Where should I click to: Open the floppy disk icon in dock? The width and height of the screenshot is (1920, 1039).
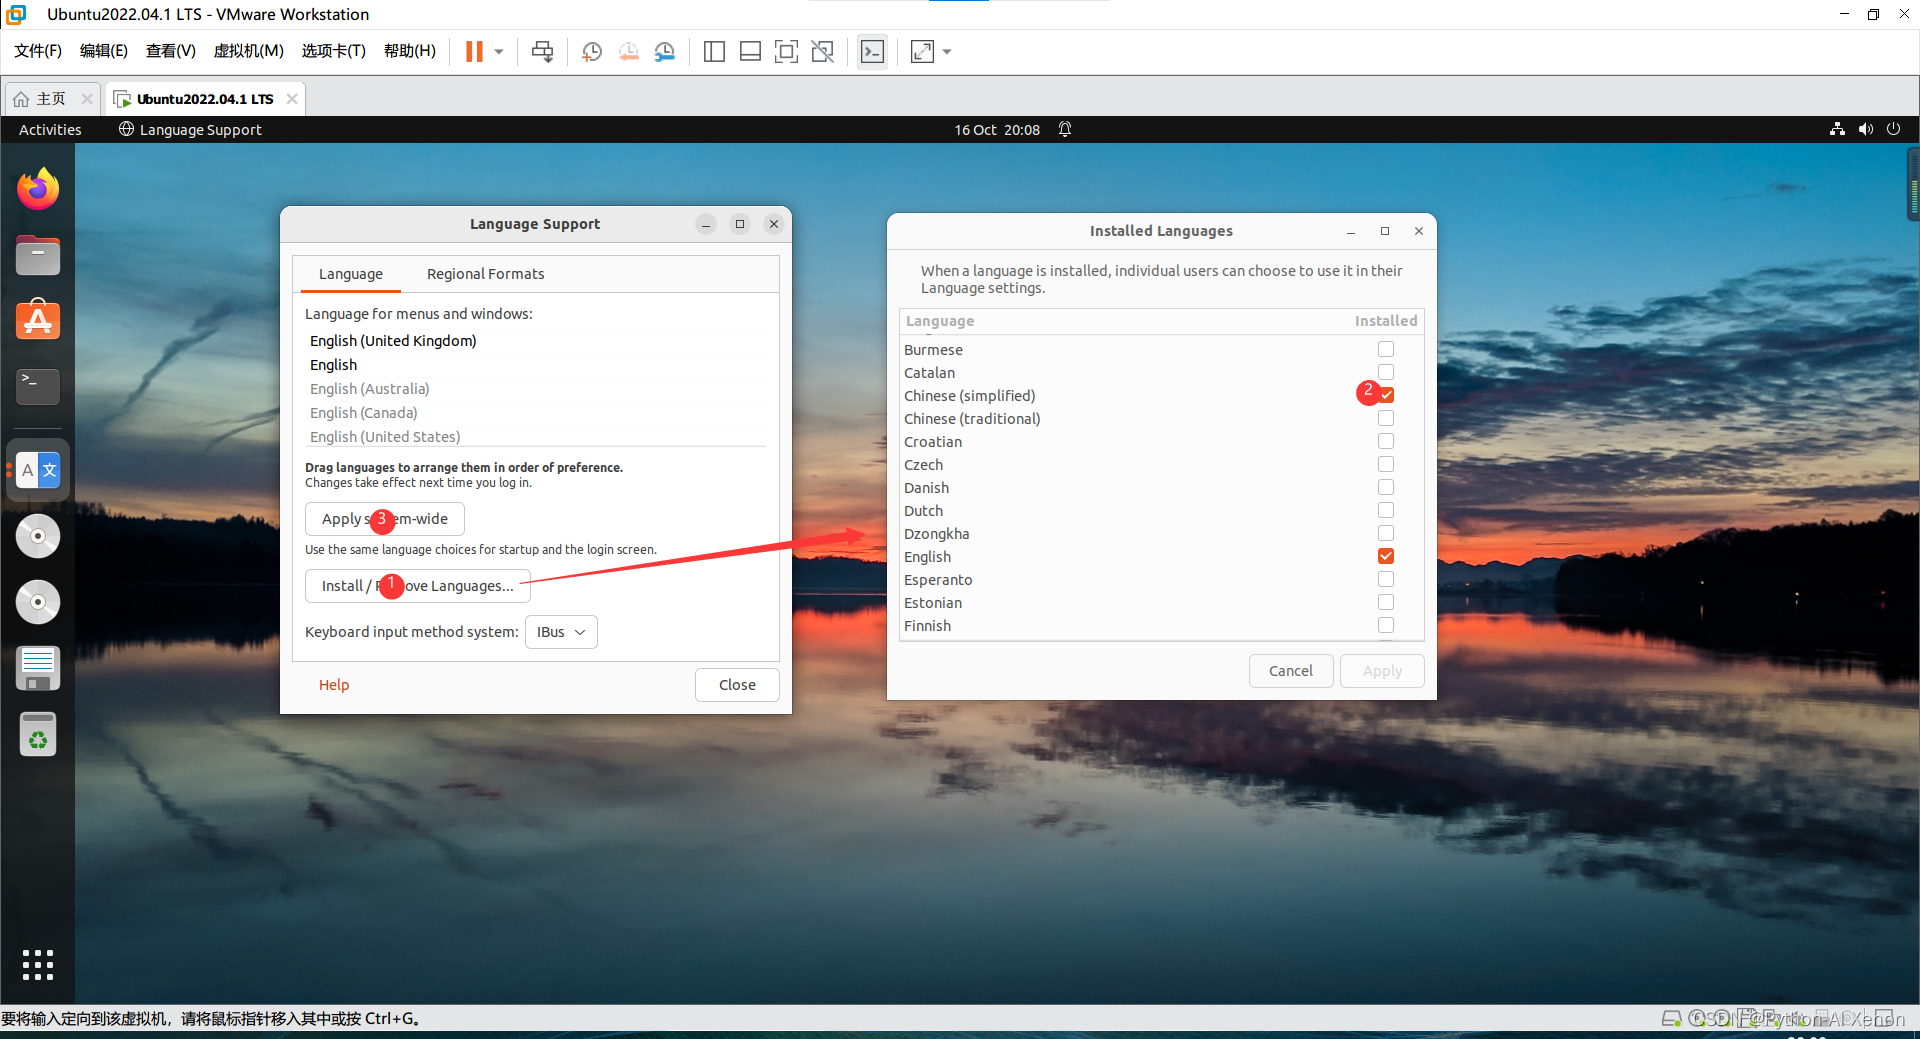[38, 668]
